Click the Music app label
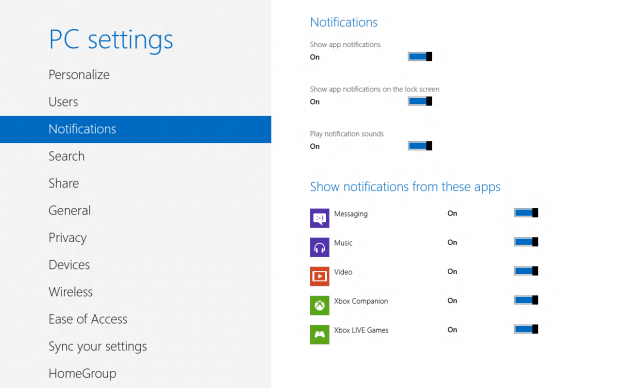 pyautogui.click(x=343, y=243)
